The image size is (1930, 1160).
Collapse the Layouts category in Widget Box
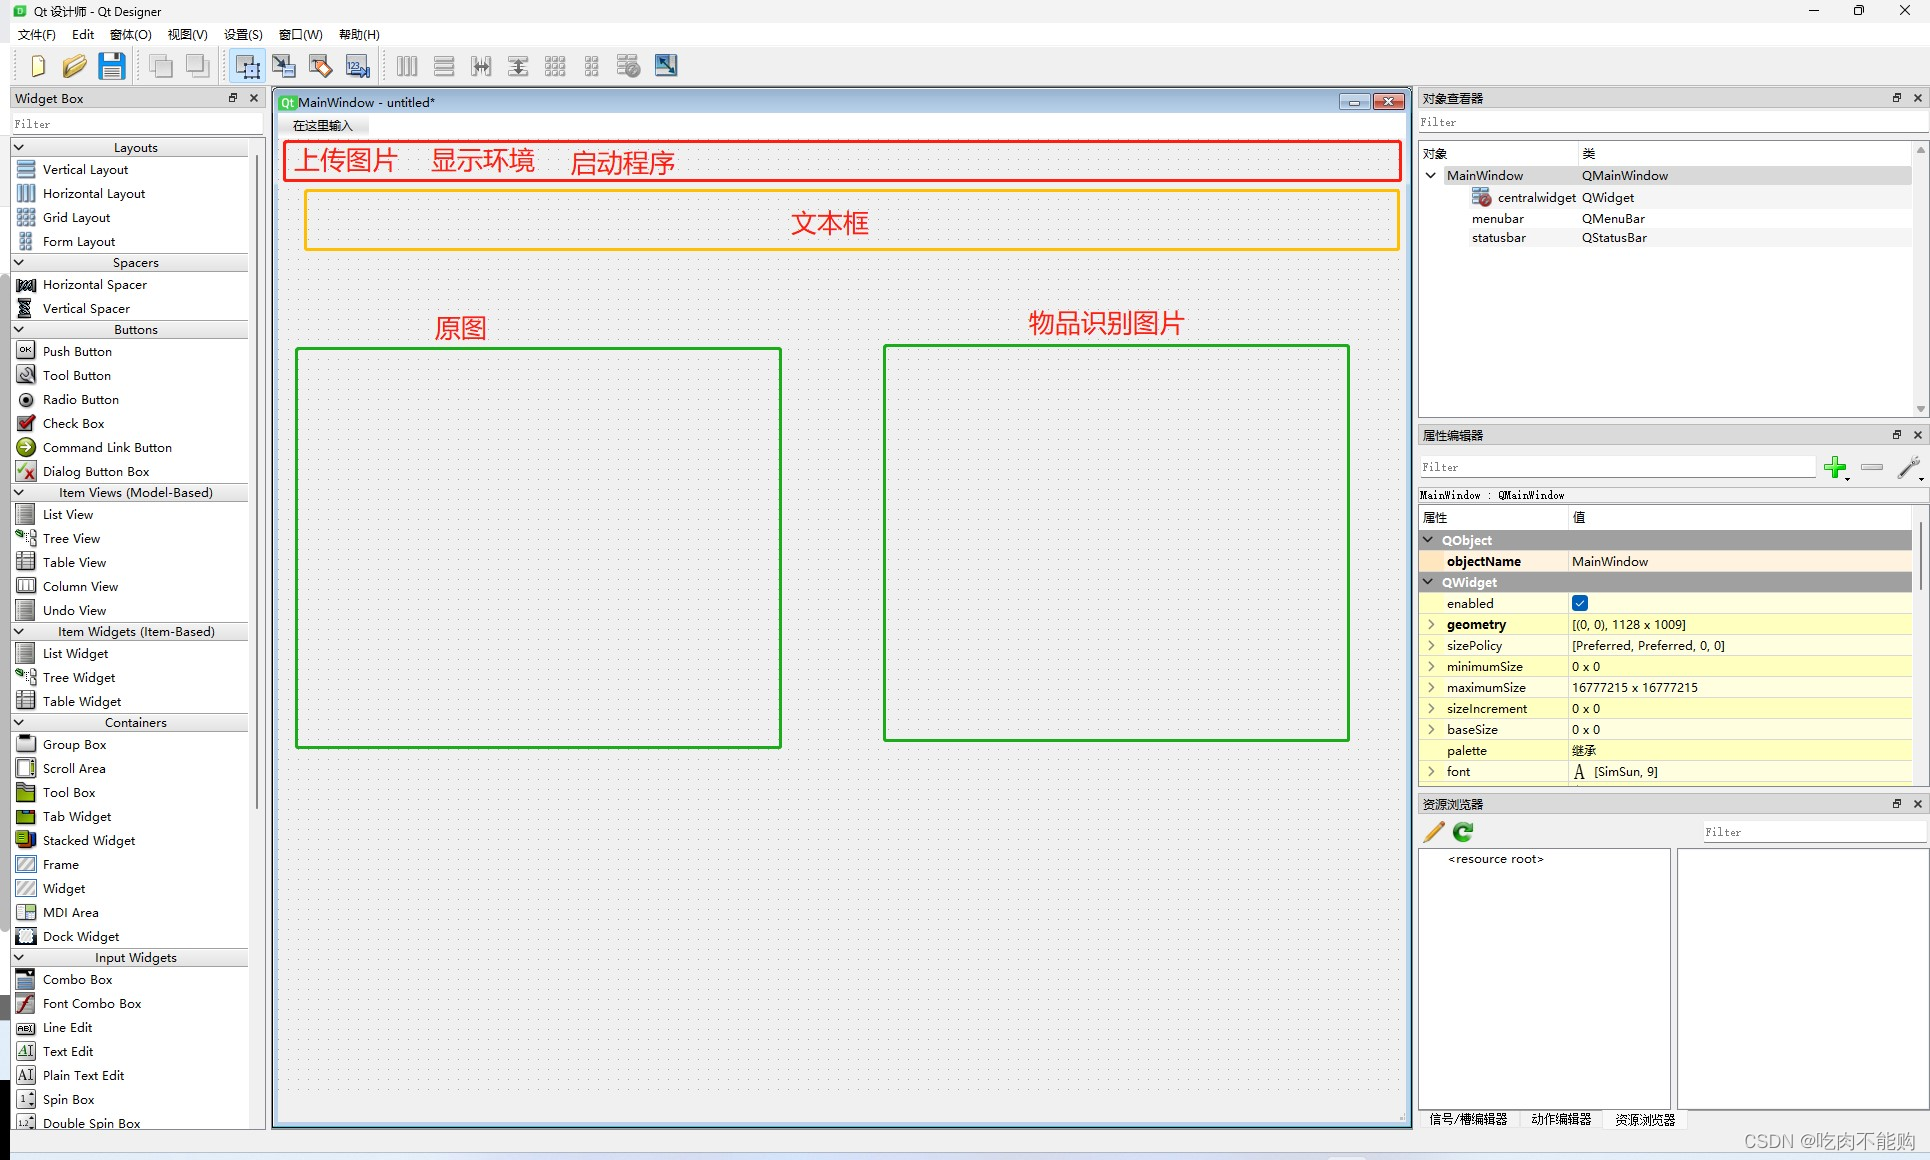18,147
